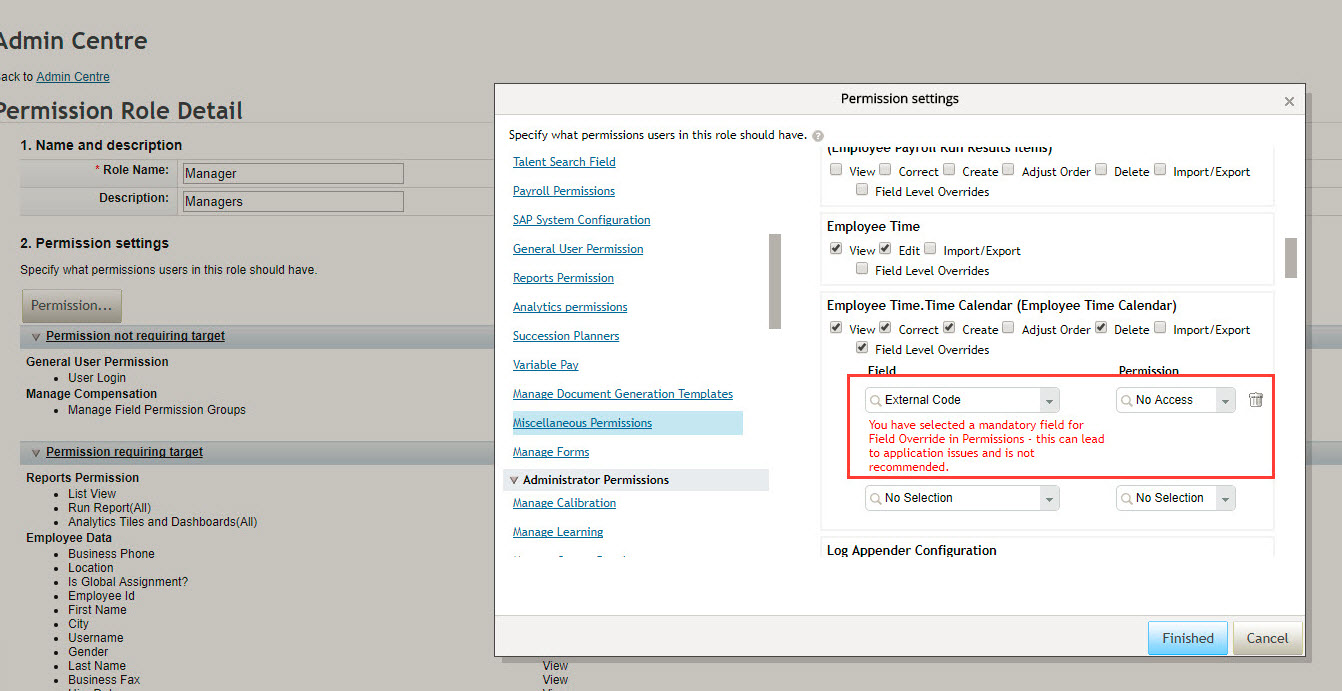Uncheck View in the Employee Time section
The width and height of the screenshot is (1342, 691).
(x=836, y=249)
